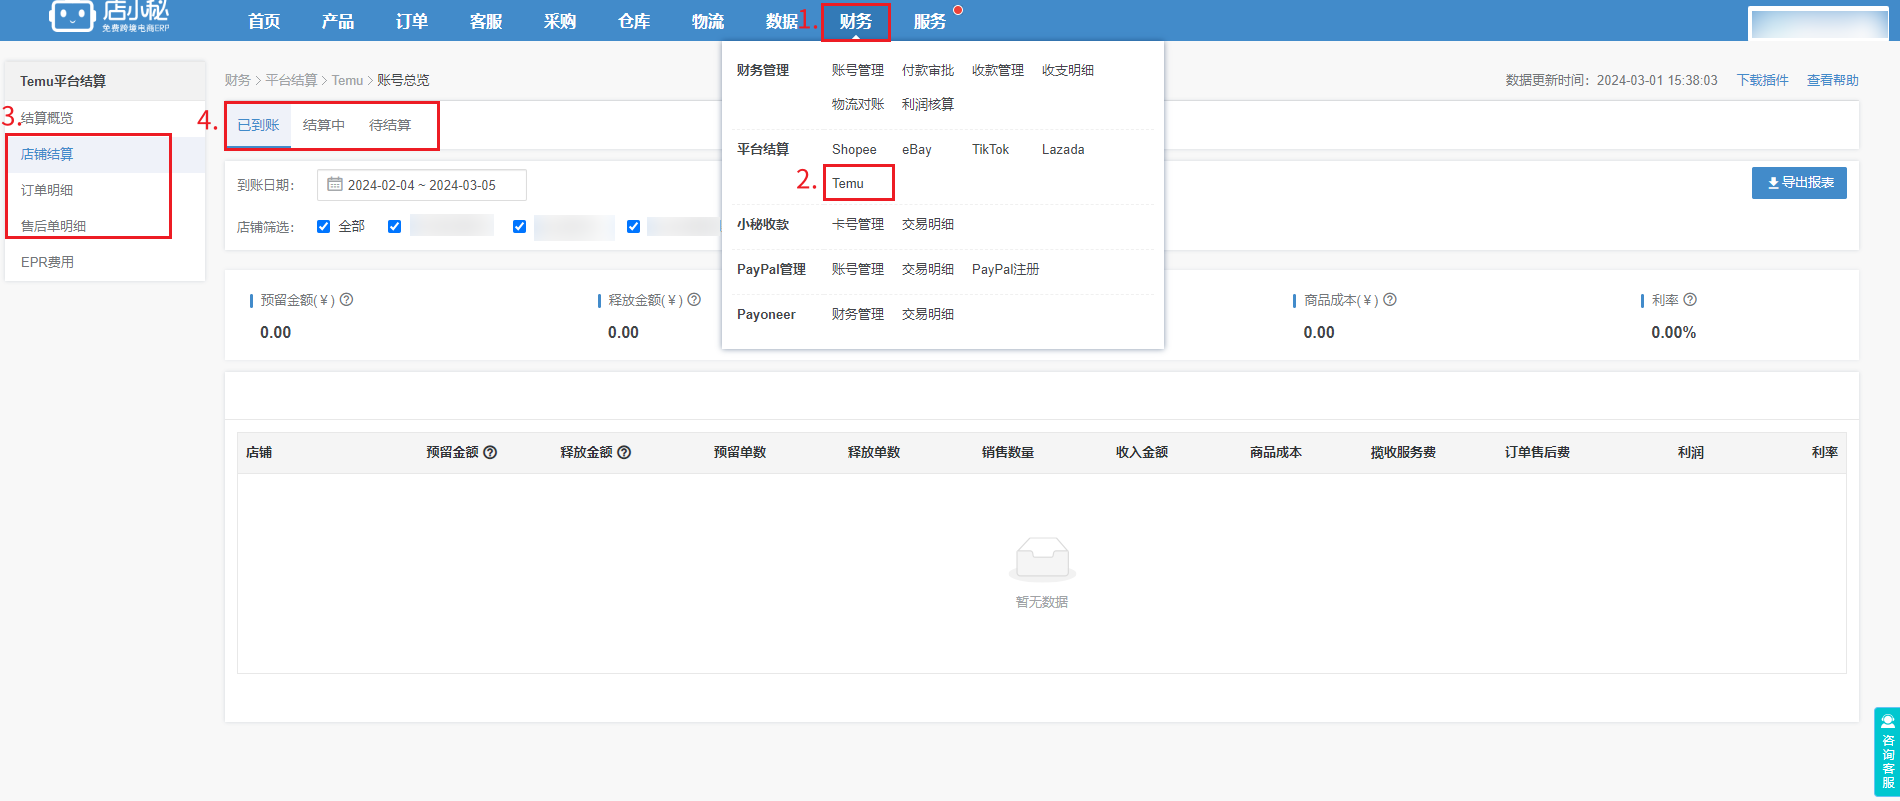Click Temu in the breadcrumb

pos(348,80)
